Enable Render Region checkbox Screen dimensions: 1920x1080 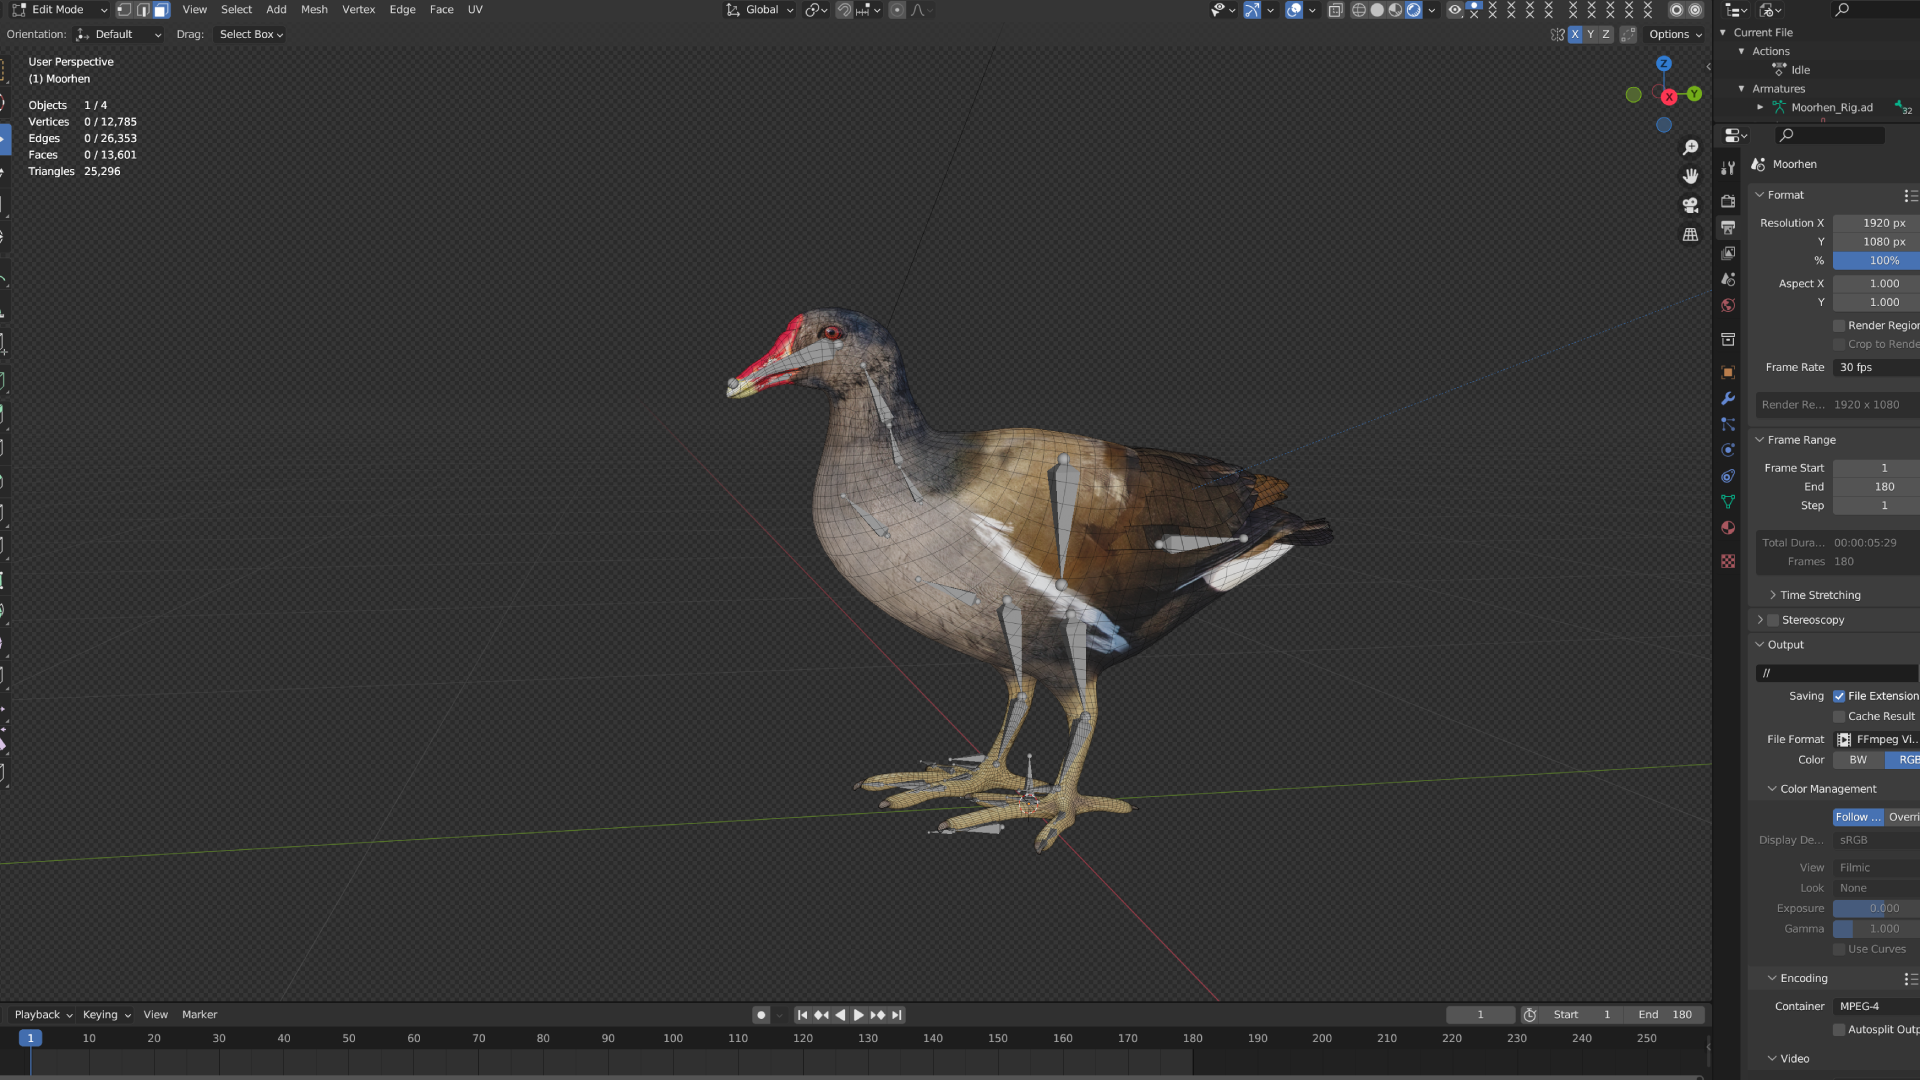coord(1839,326)
